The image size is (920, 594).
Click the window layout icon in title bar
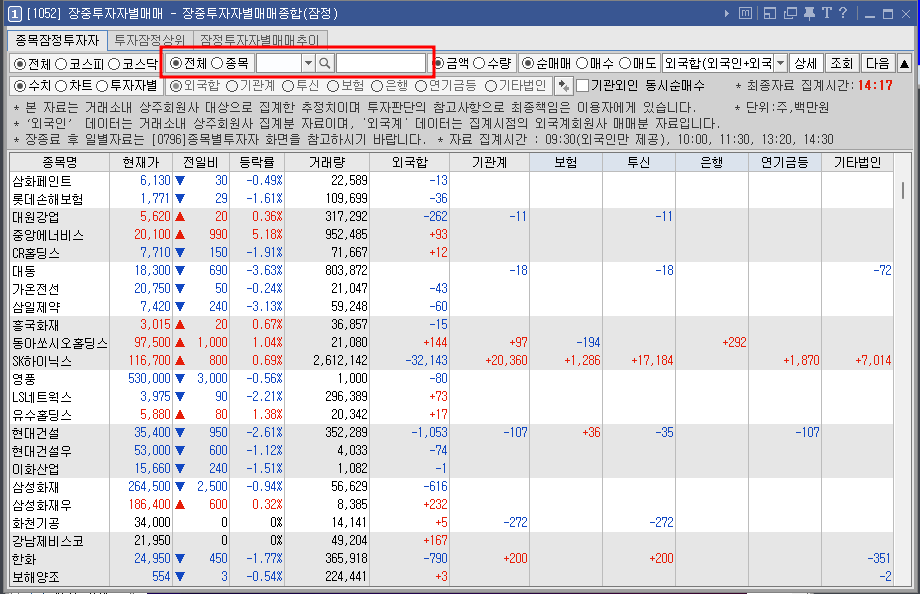tap(770, 13)
